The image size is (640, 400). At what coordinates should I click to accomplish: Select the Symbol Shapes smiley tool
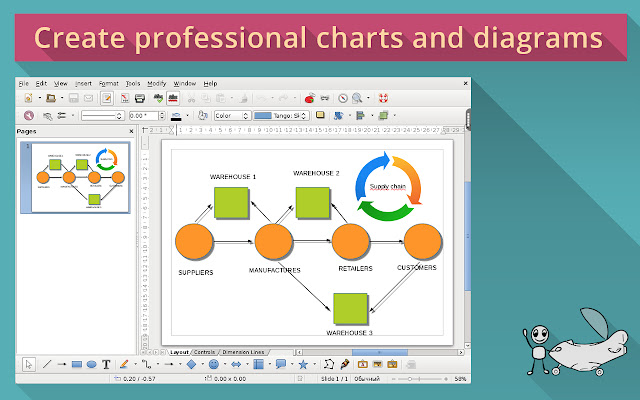(x=213, y=364)
